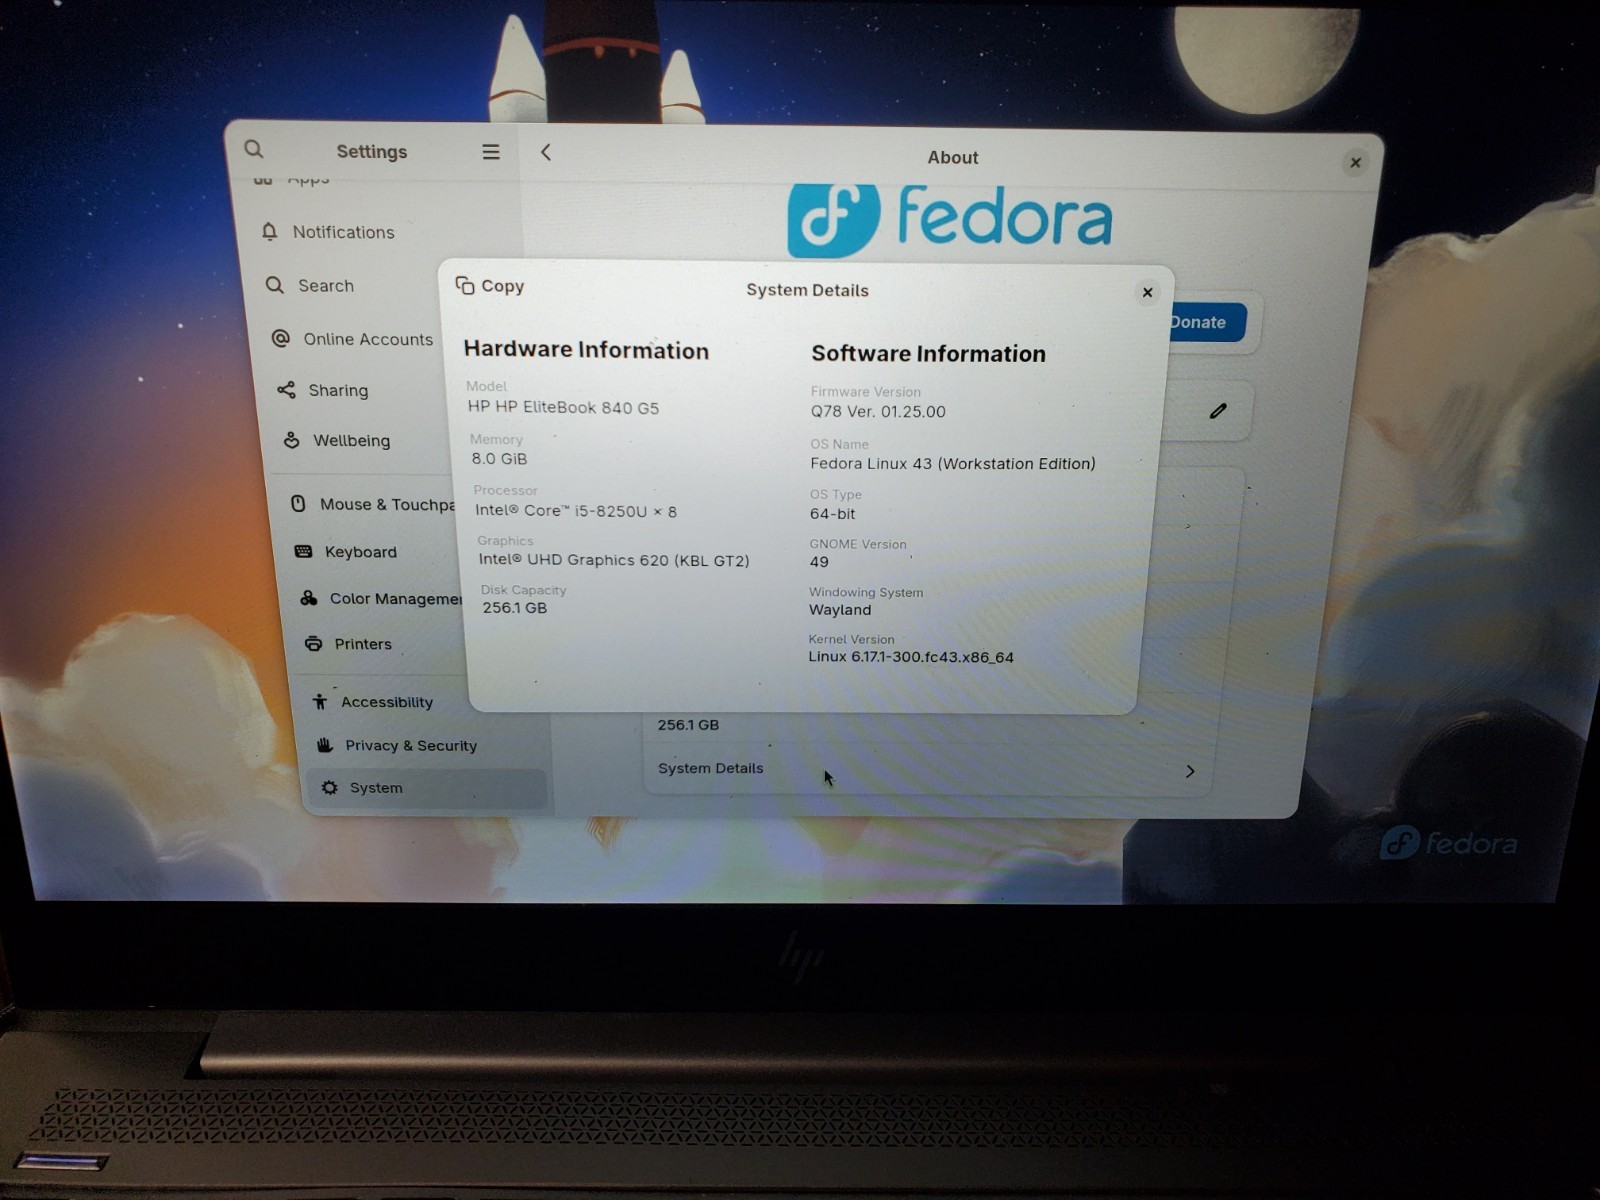
Task: Click the firmware version Q78 Ver. 01.25.00
Action: coord(878,411)
